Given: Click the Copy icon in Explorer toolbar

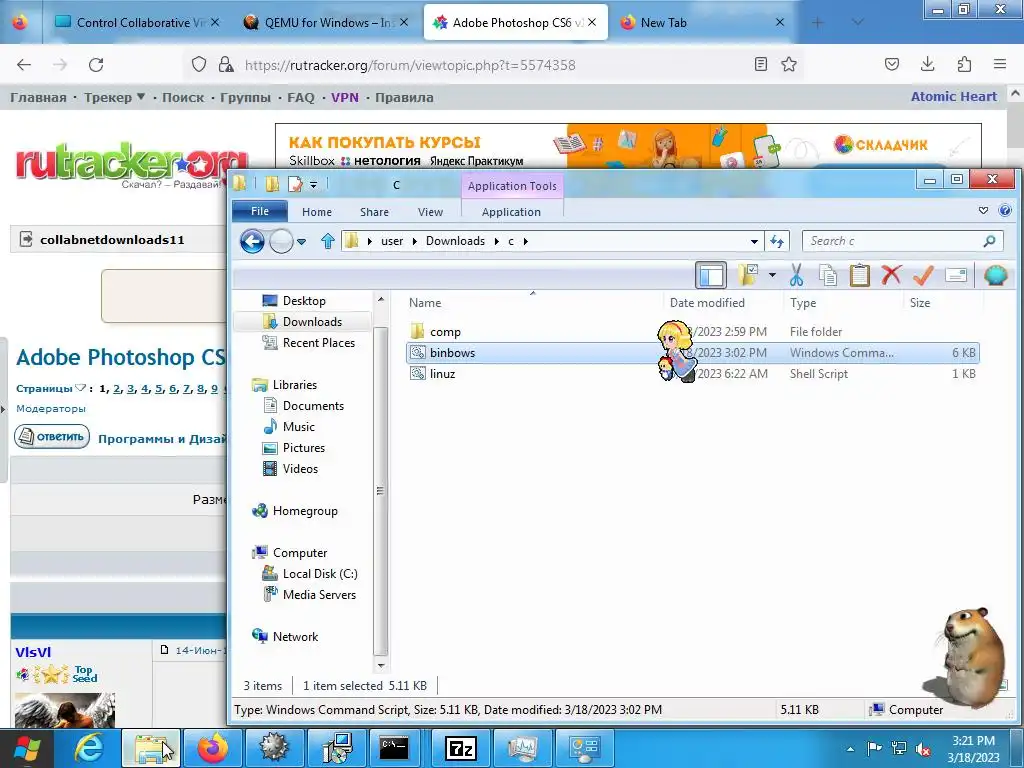Looking at the screenshot, I should 828,275.
